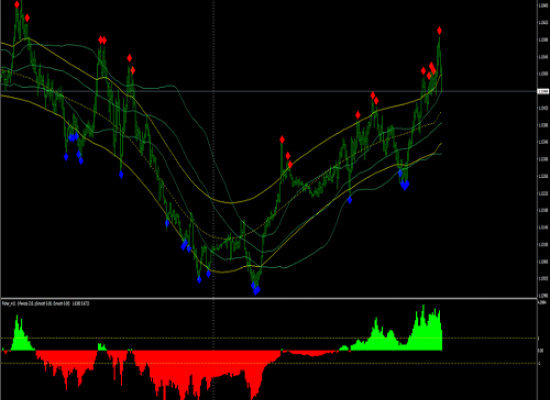The height and width of the screenshot is (400, 550).
Task: Click the blue diamond cluster at the chart's lowest low
Action: [256, 289]
